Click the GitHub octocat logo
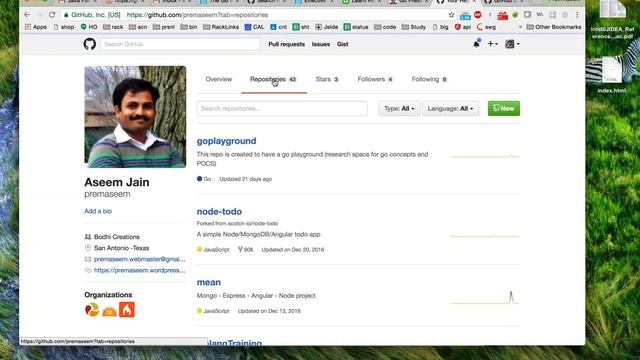Image resolution: width=640 pixels, height=360 pixels. click(x=90, y=44)
